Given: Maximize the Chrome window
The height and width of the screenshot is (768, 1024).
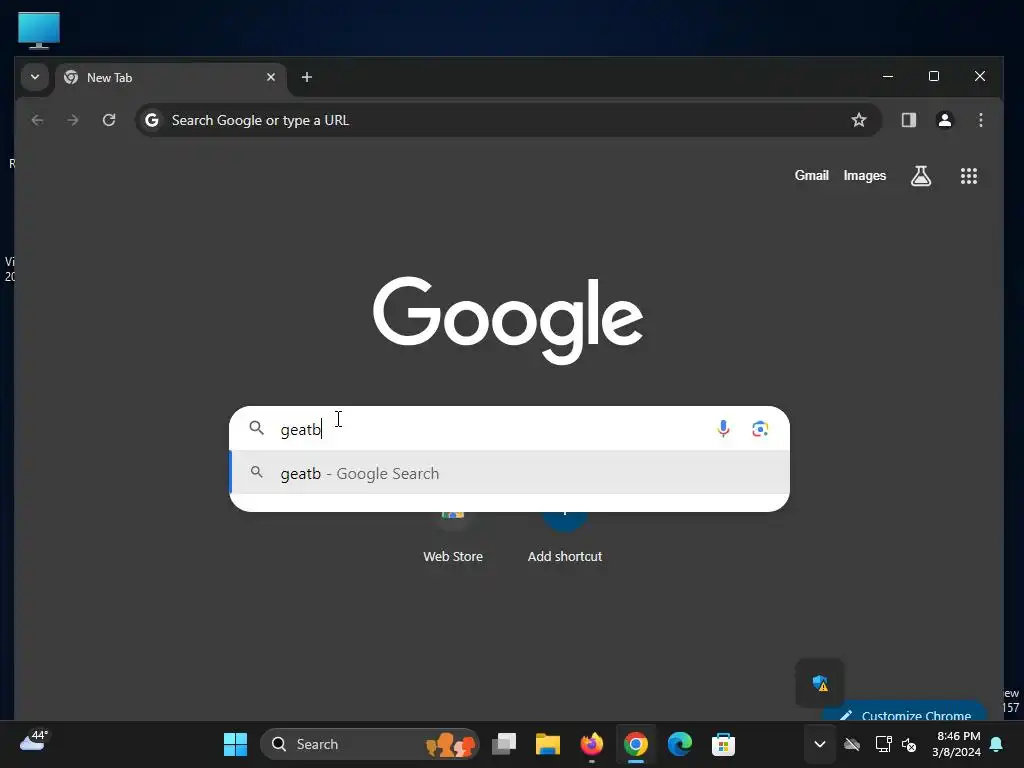Looking at the screenshot, I should click(934, 76).
